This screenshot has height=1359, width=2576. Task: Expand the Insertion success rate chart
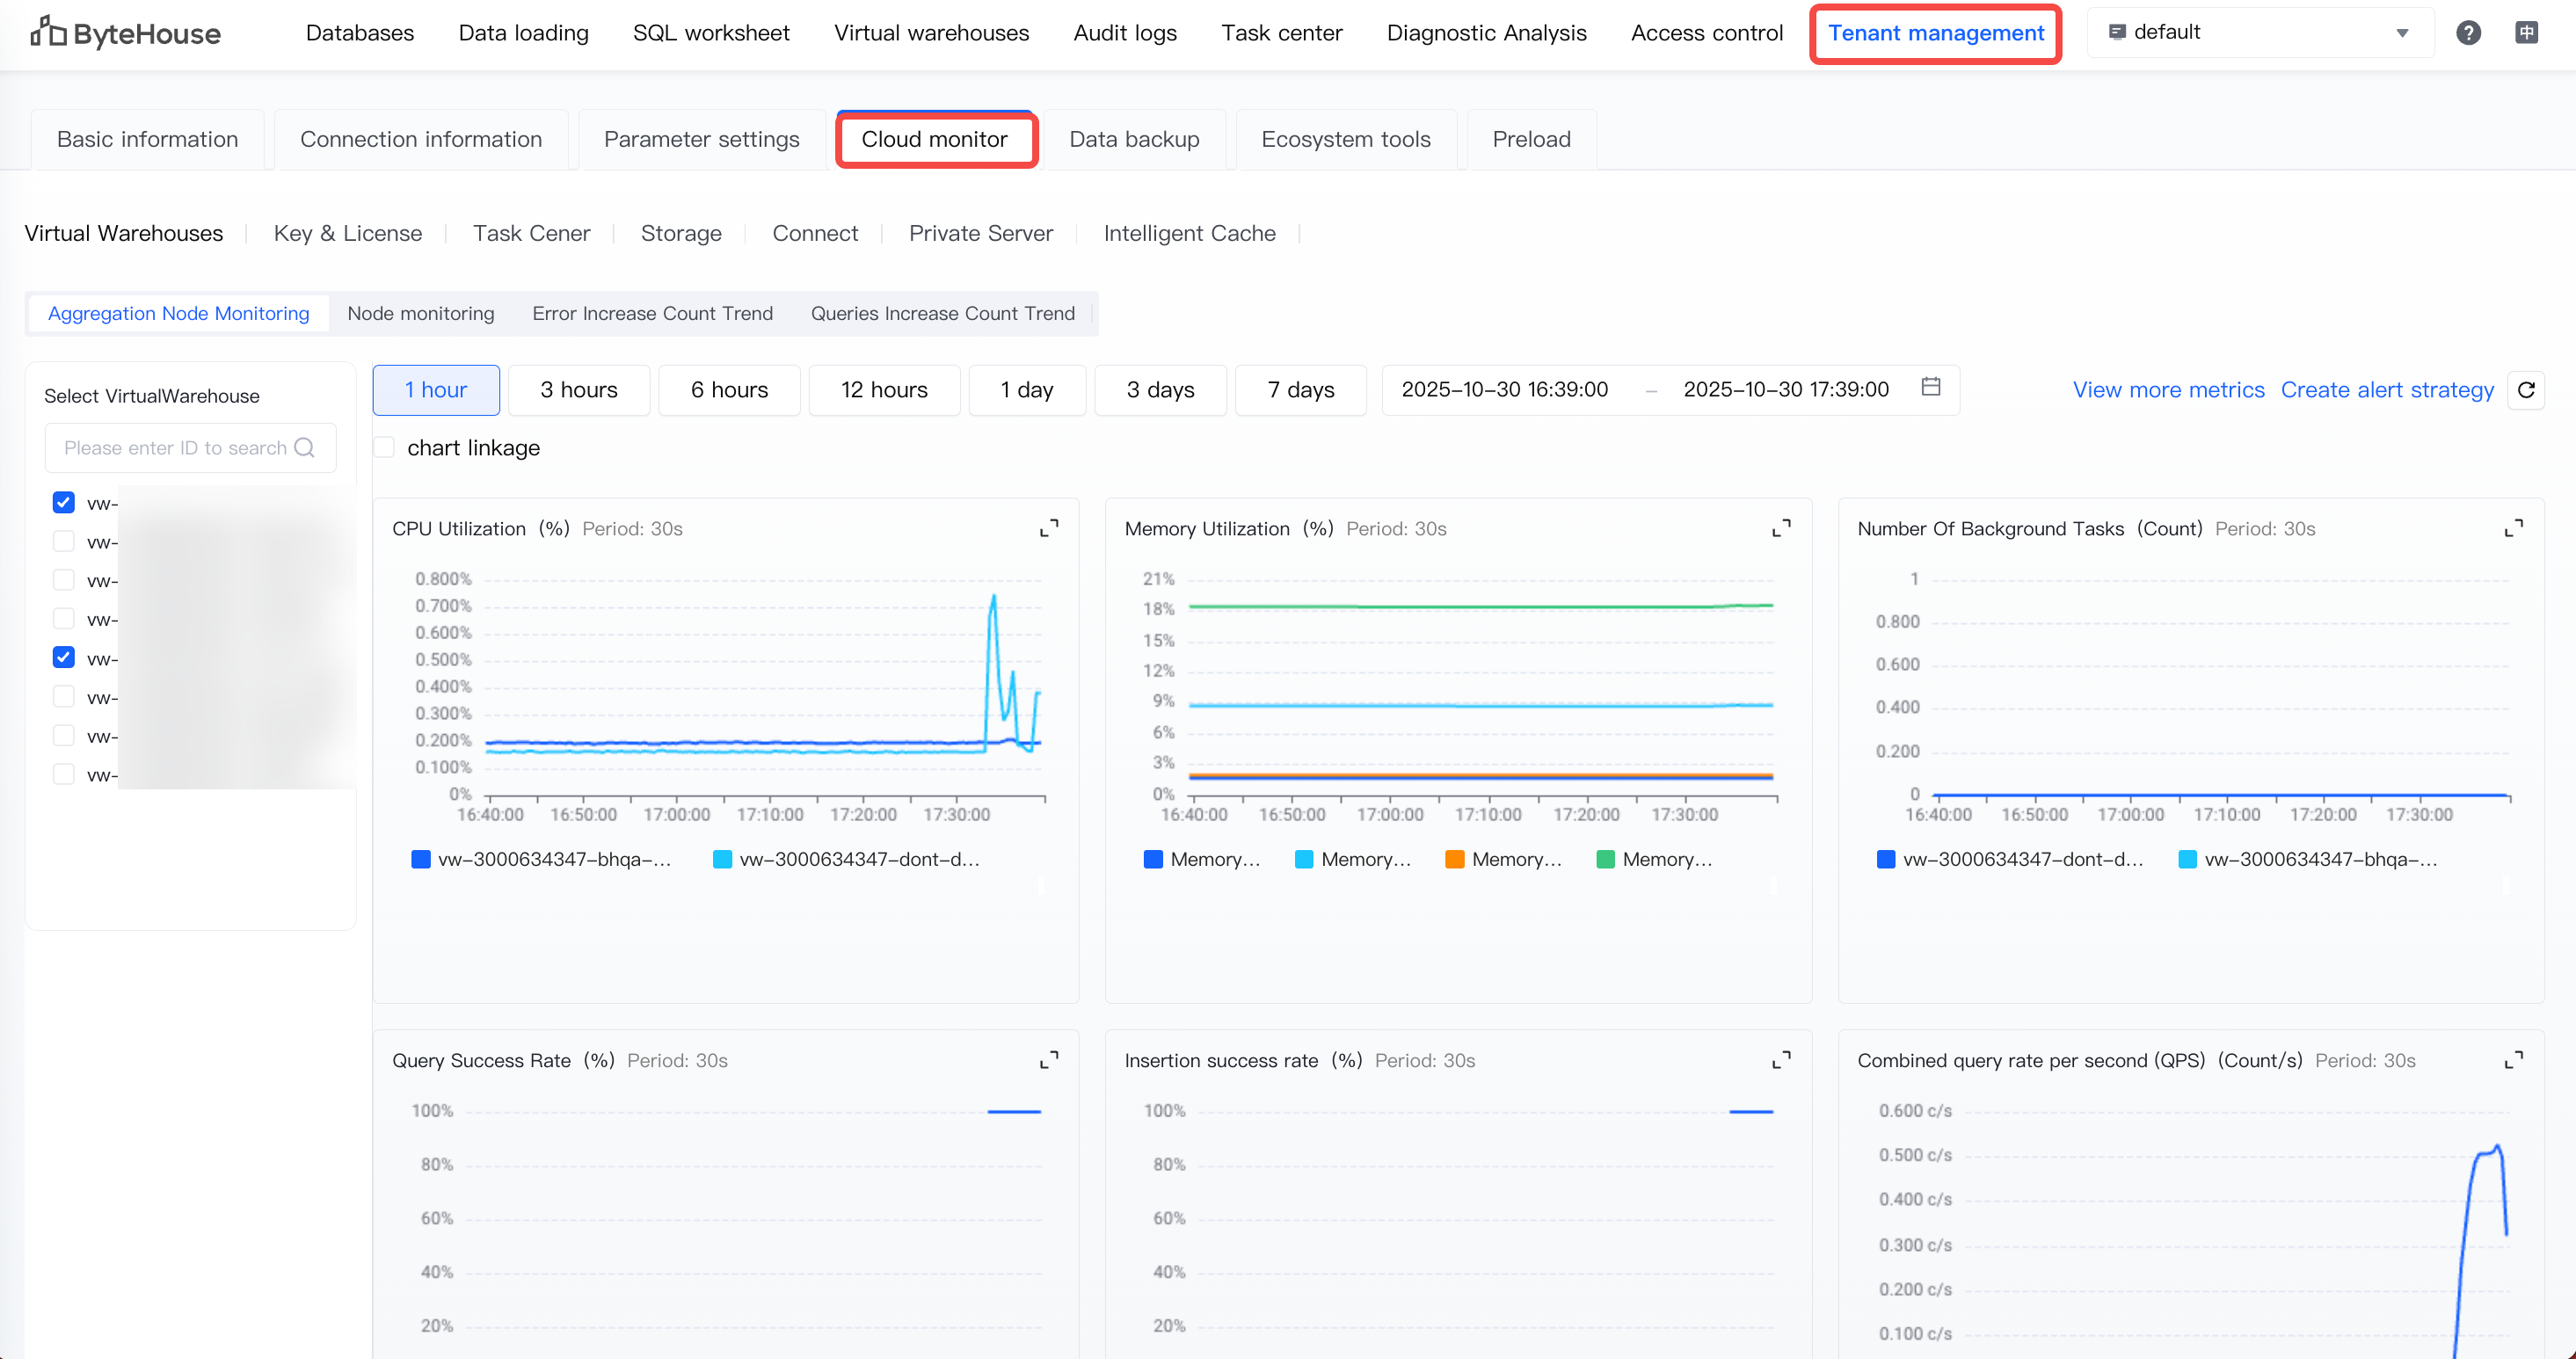pos(1781,1060)
